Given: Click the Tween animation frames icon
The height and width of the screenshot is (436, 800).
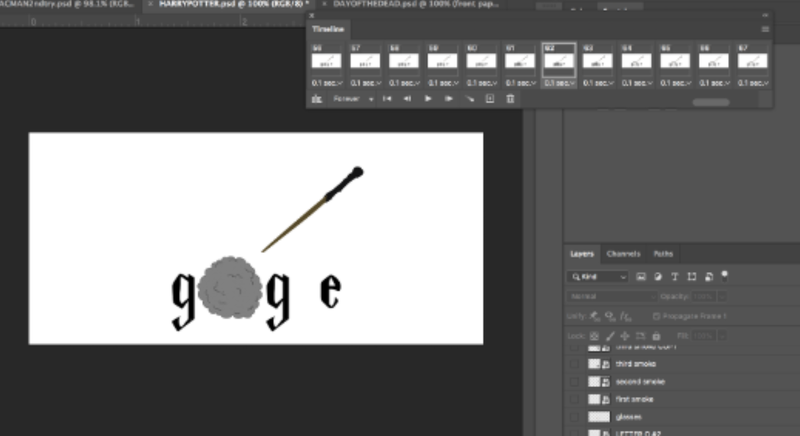Looking at the screenshot, I should click(469, 99).
